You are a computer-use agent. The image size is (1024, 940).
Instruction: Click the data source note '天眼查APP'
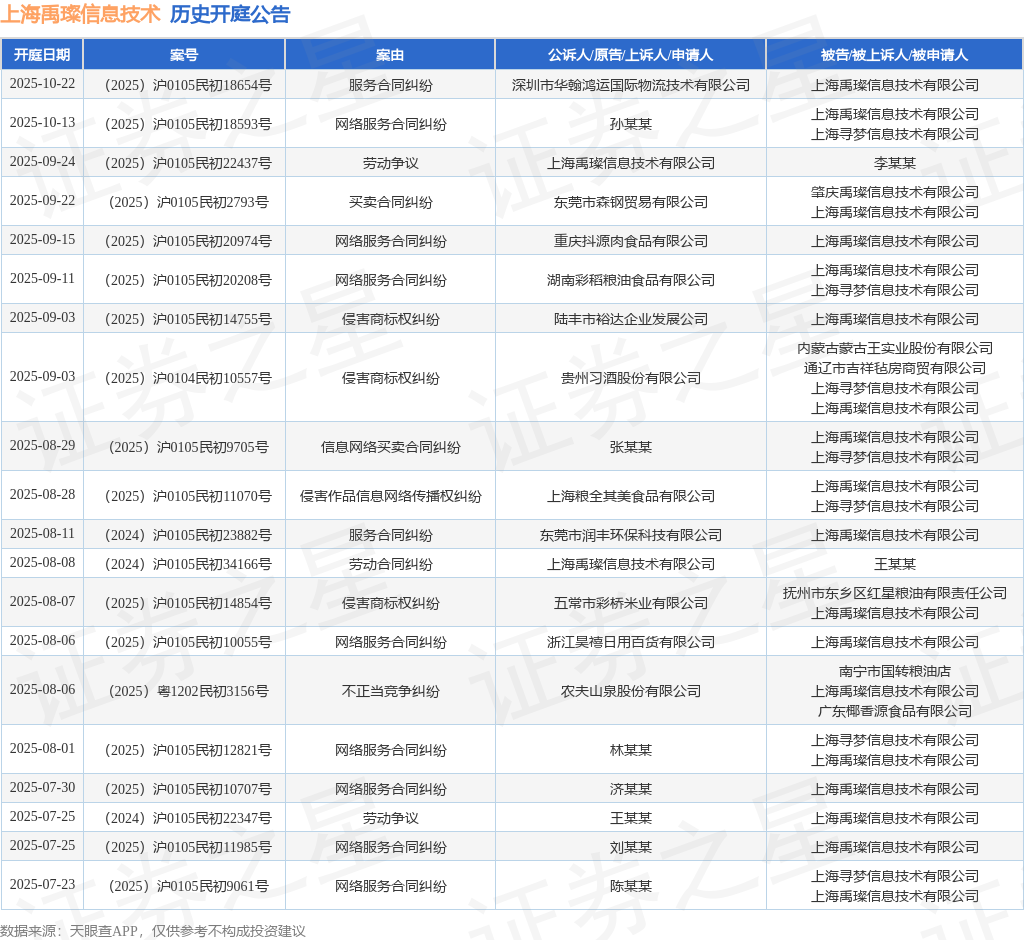[x=103, y=931]
